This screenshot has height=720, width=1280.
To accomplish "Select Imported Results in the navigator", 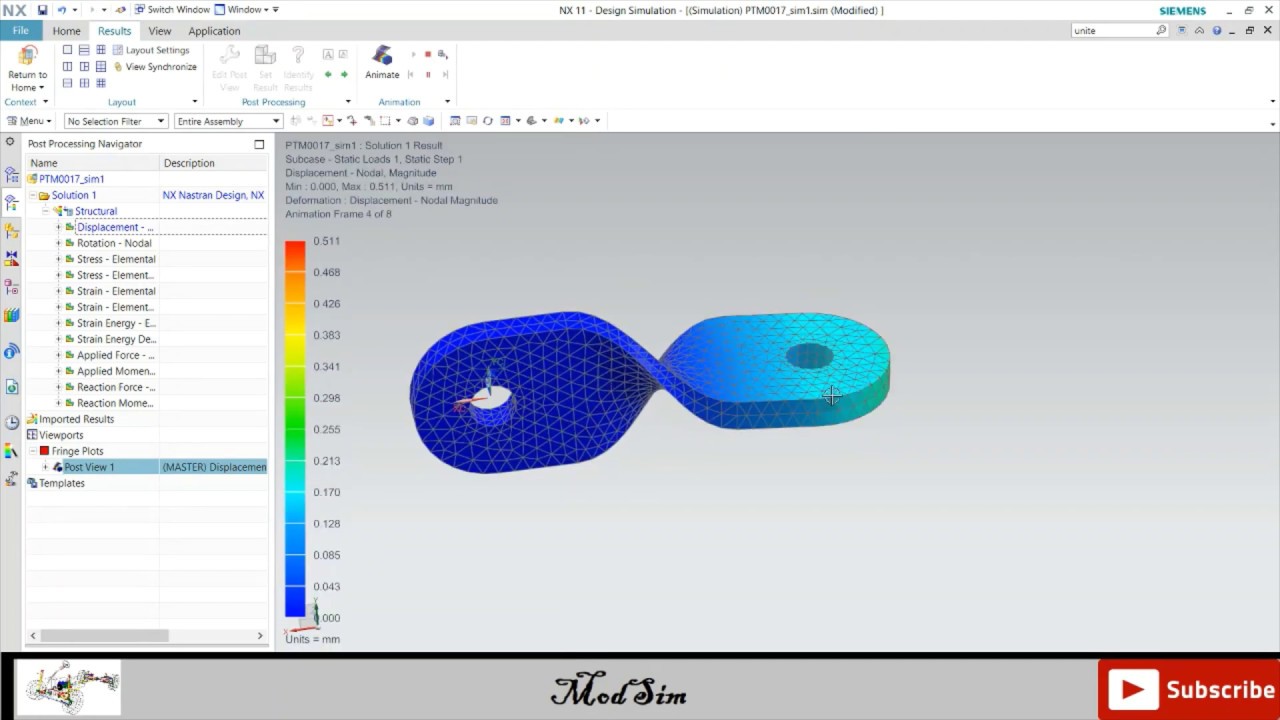I will [x=76, y=419].
